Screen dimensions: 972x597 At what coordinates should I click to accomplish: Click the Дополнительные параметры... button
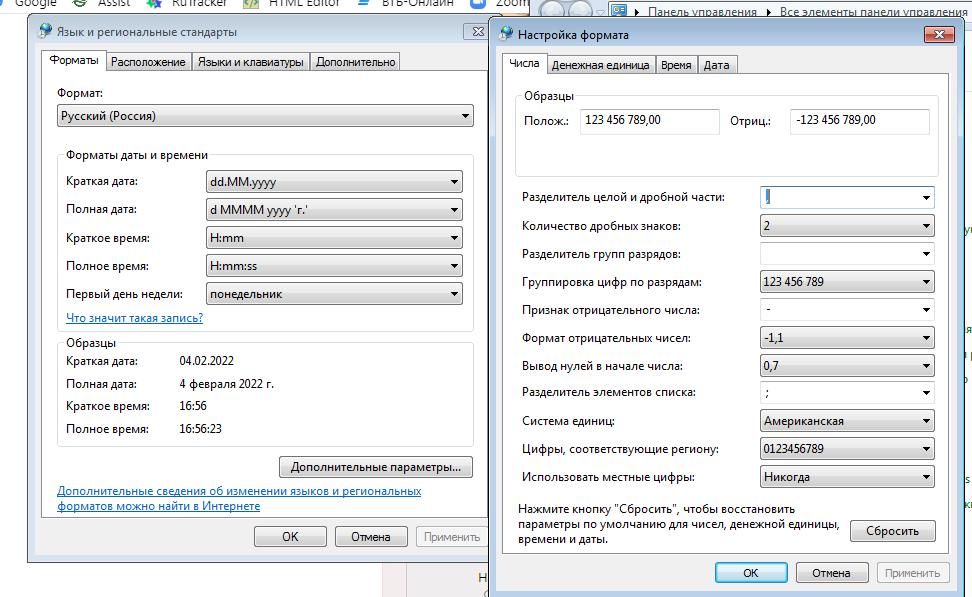tap(375, 467)
